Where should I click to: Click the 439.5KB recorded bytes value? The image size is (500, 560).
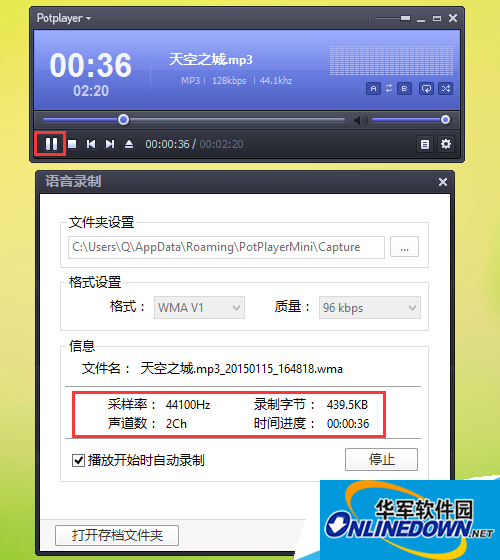(347, 405)
